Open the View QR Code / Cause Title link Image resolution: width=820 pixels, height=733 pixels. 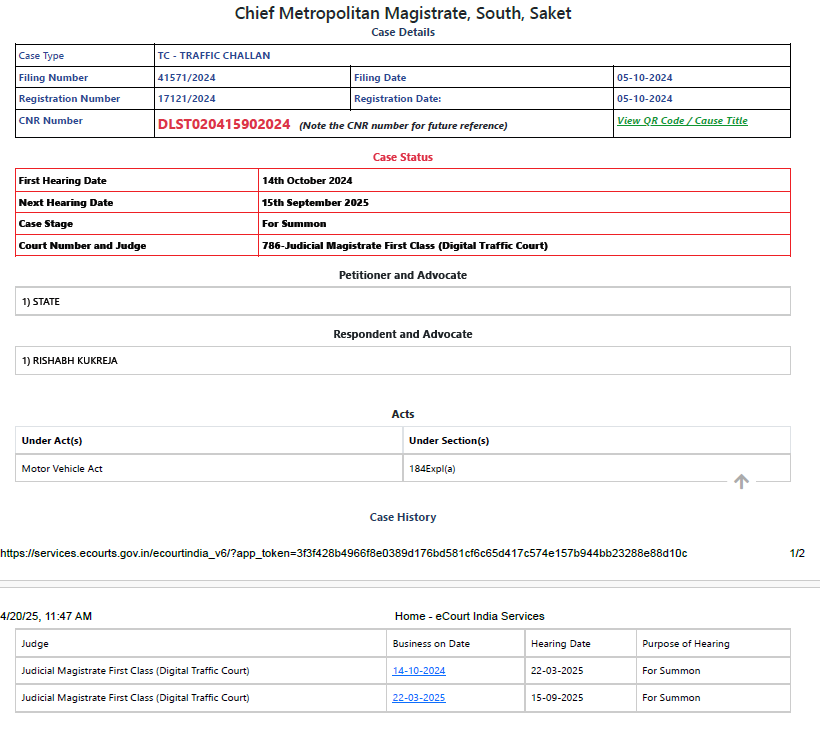[x=682, y=121]
